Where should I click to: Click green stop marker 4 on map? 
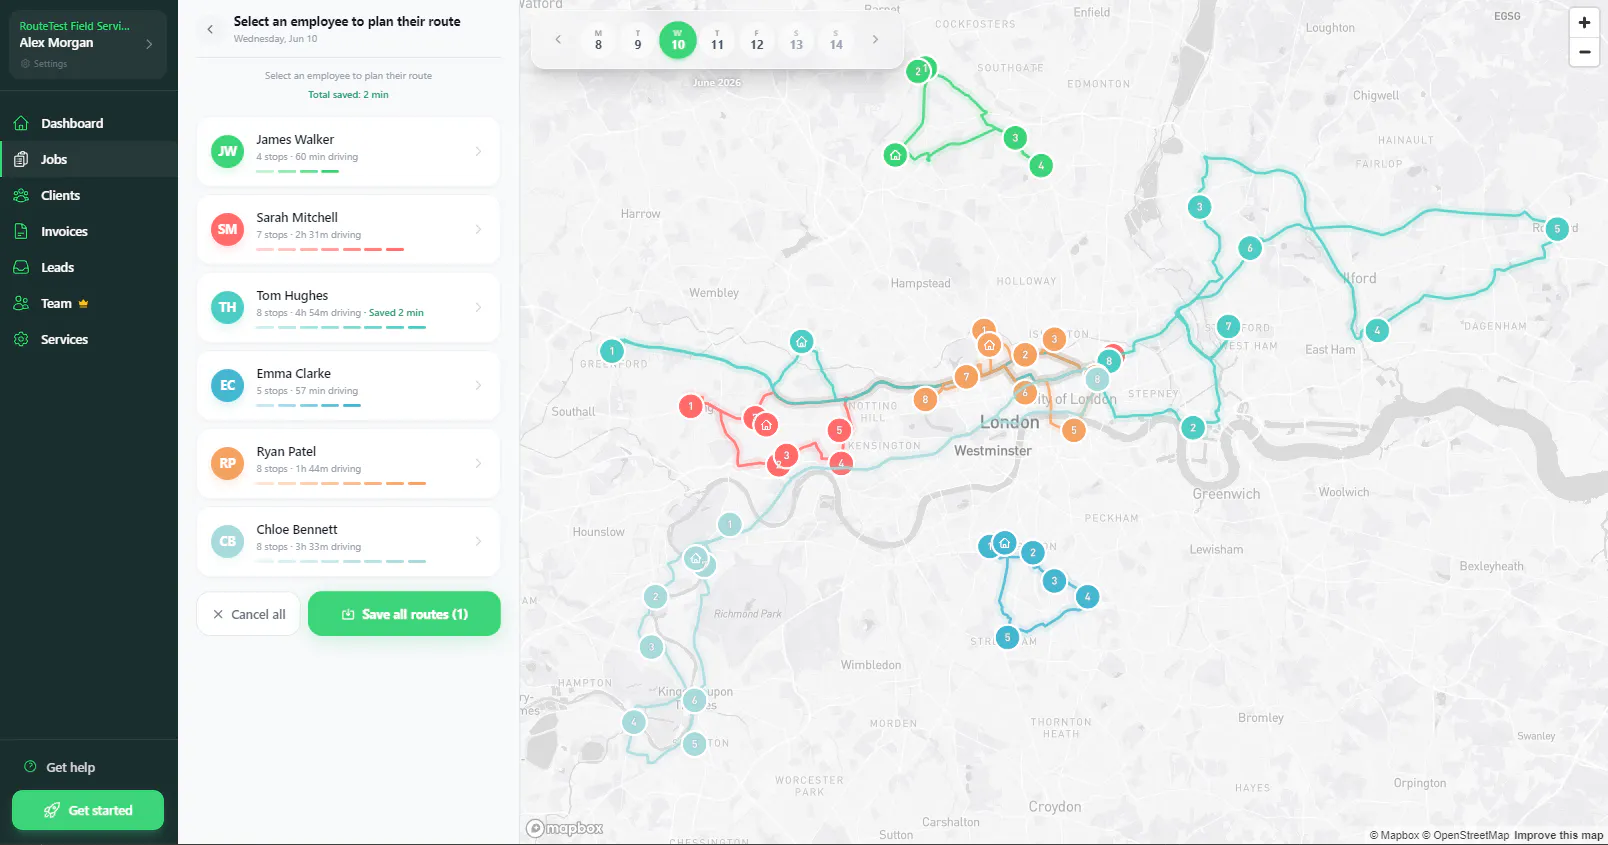[x=1041, y=166]
